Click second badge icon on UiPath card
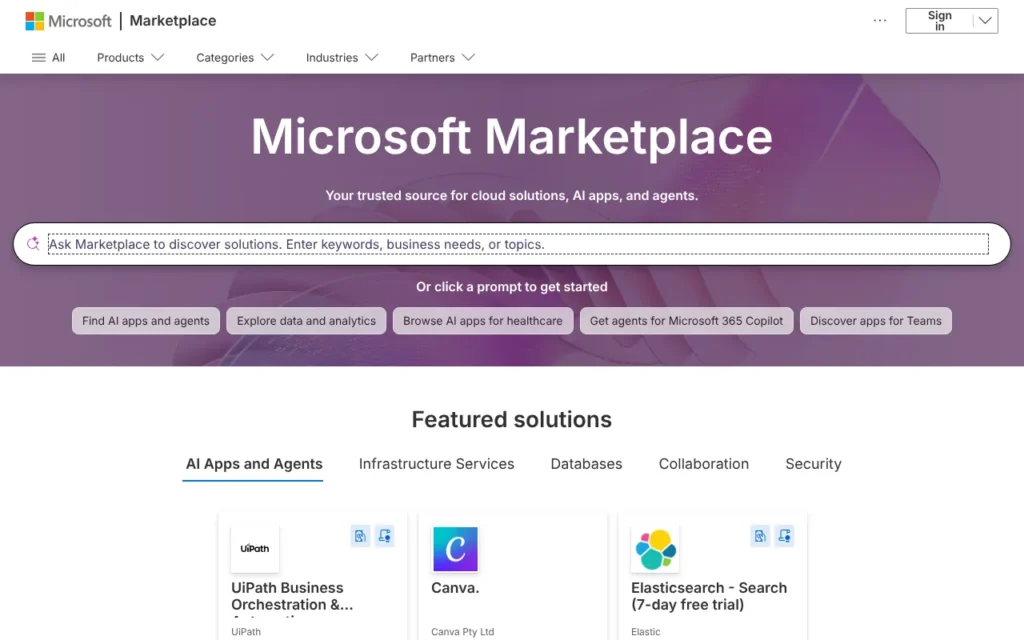This screenshot has height=640, width=1024. tap(385, 536)
